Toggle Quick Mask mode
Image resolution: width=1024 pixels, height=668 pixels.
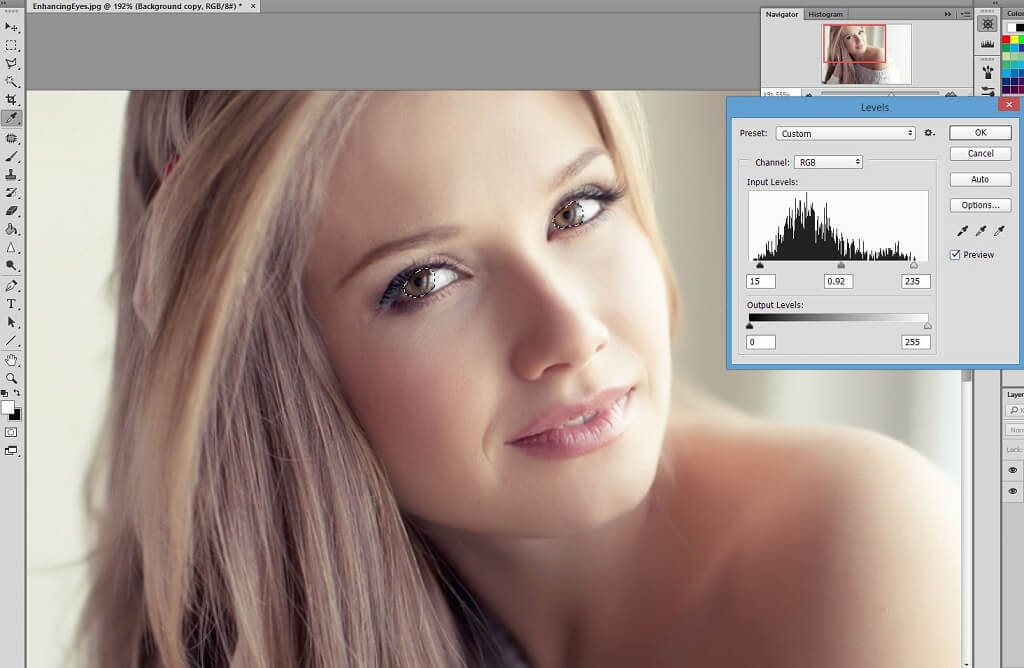click(11, 432)
